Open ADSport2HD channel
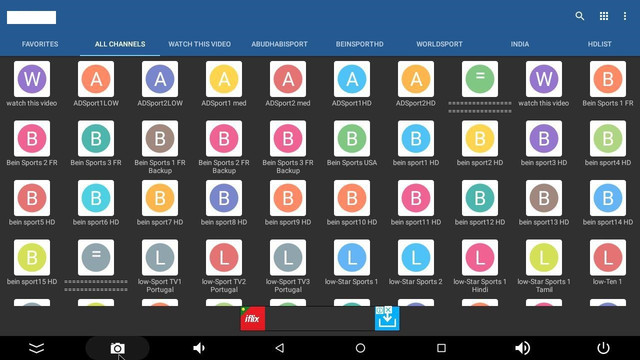Image resolution: width=640 pixels, height=360 pixels. (416, 79)
